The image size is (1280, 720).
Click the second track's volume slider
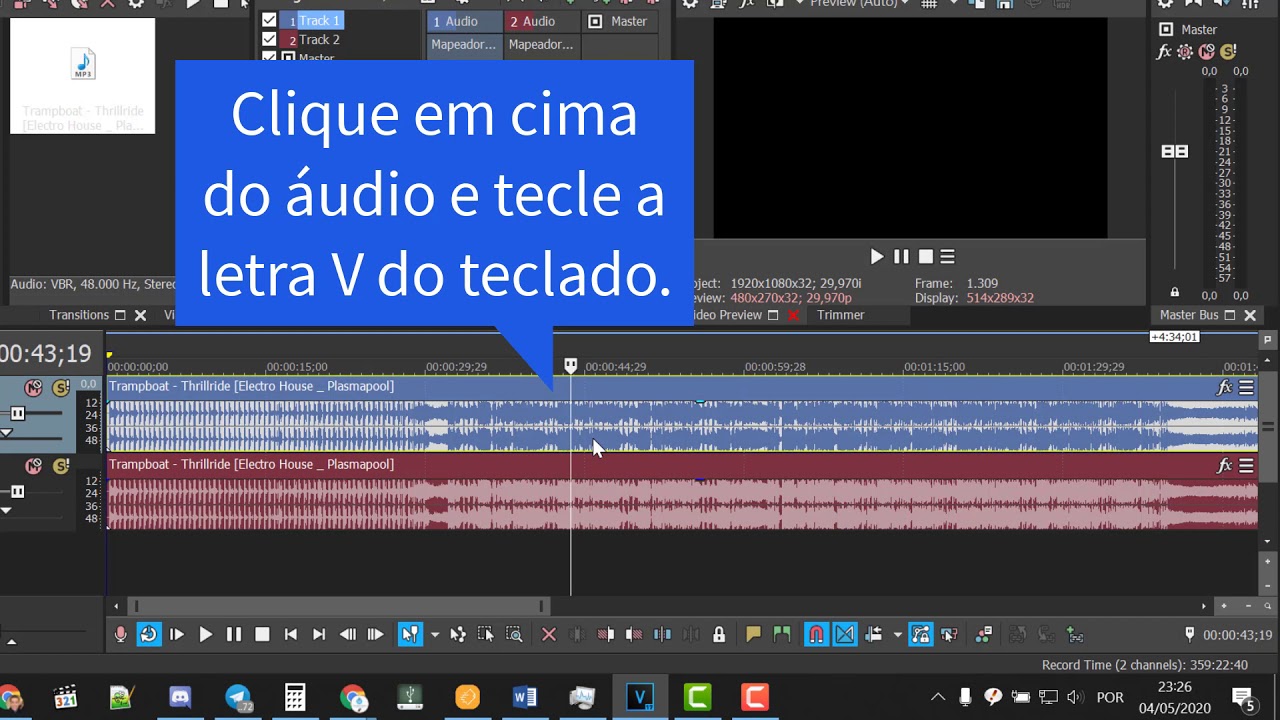17,491
